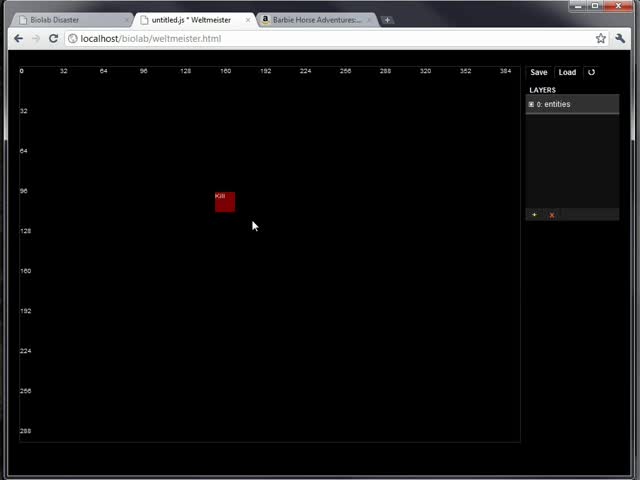Click the Save button in Weltmeister
This screenshot has width=640, height=480.
pyautogui.click(x=538, y=72)
